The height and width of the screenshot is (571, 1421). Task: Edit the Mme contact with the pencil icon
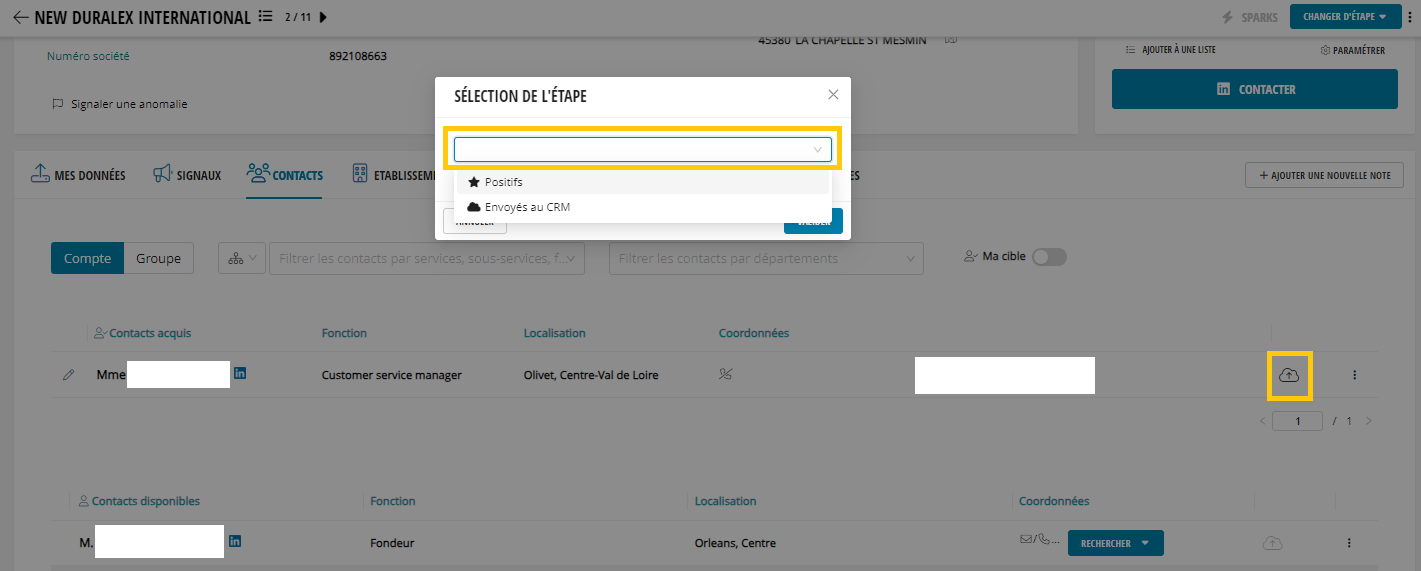[x=69, y=375]
